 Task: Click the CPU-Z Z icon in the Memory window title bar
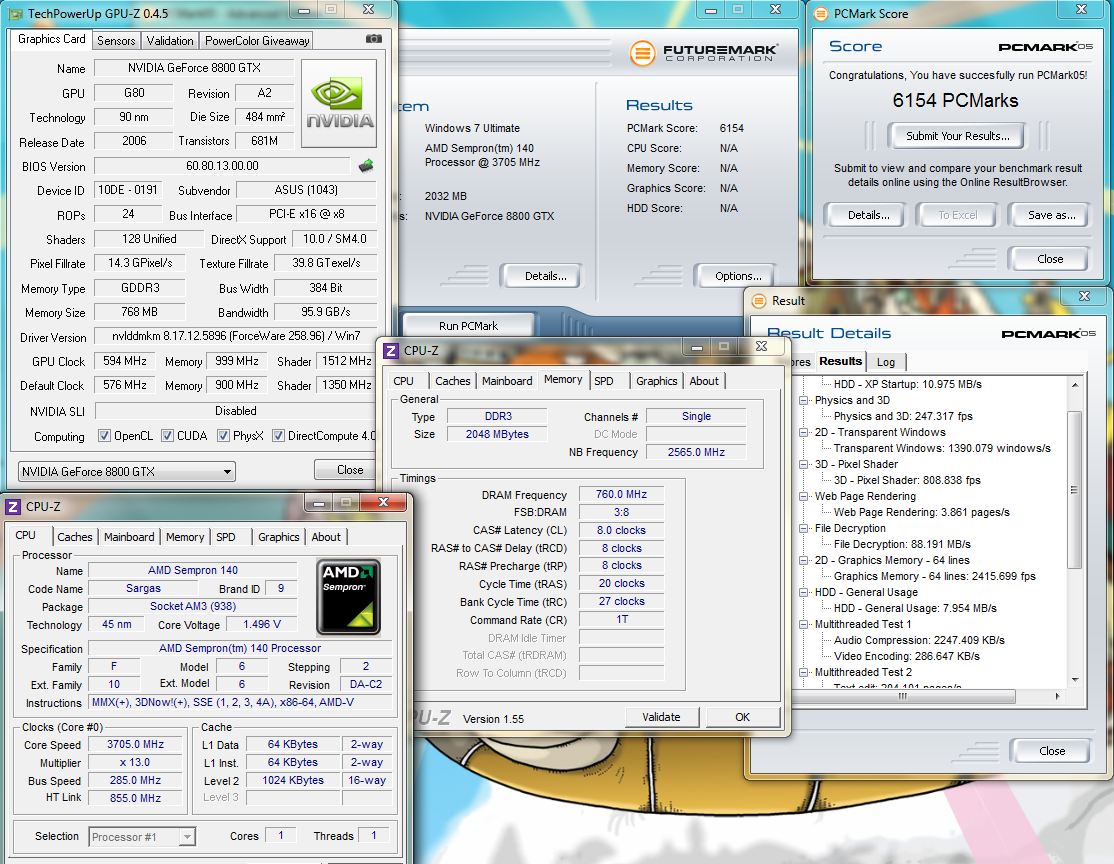click(x=391, y=351)
